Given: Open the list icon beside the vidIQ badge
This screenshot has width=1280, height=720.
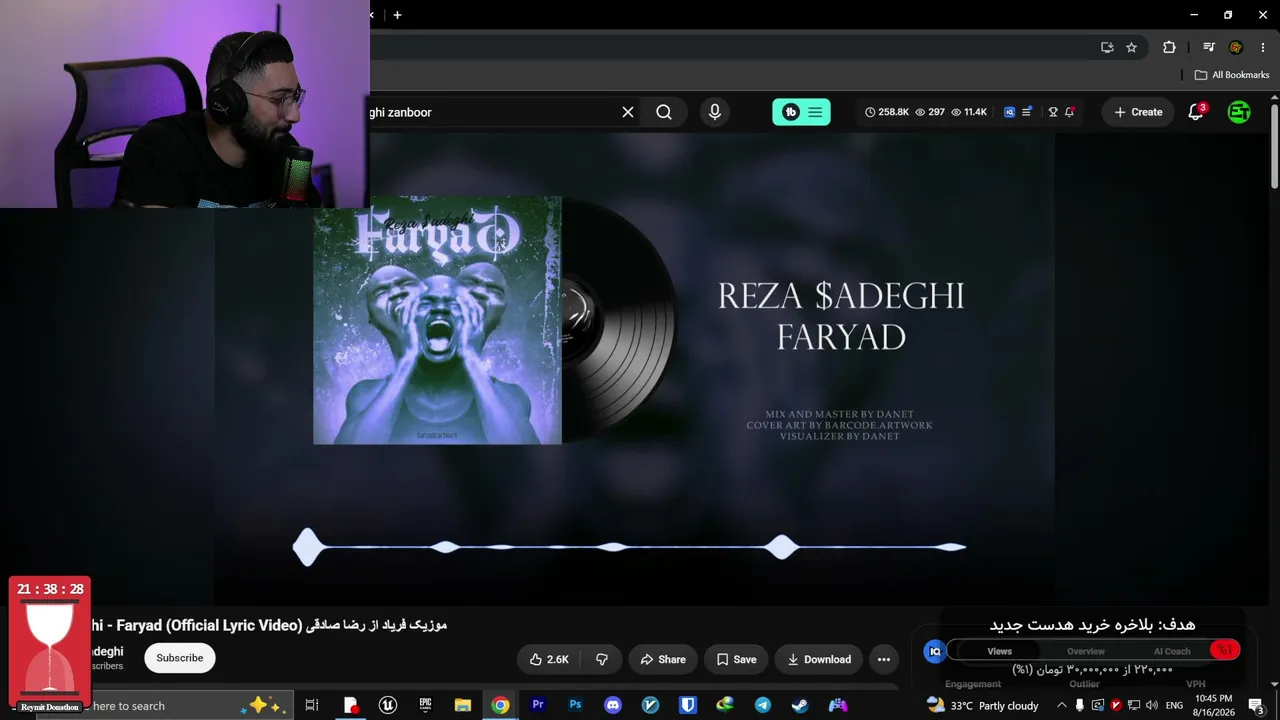Looking at the screenshot, I should 1027,112.
